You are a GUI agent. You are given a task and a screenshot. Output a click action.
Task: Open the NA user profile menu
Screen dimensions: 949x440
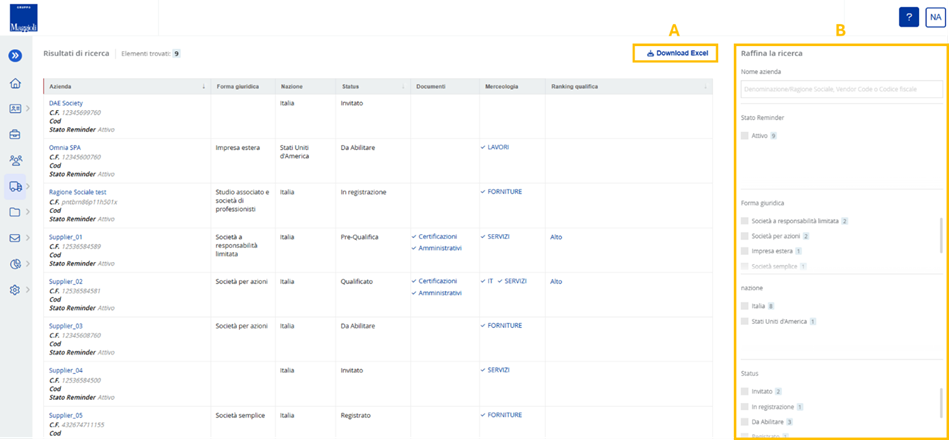point(934,18)
